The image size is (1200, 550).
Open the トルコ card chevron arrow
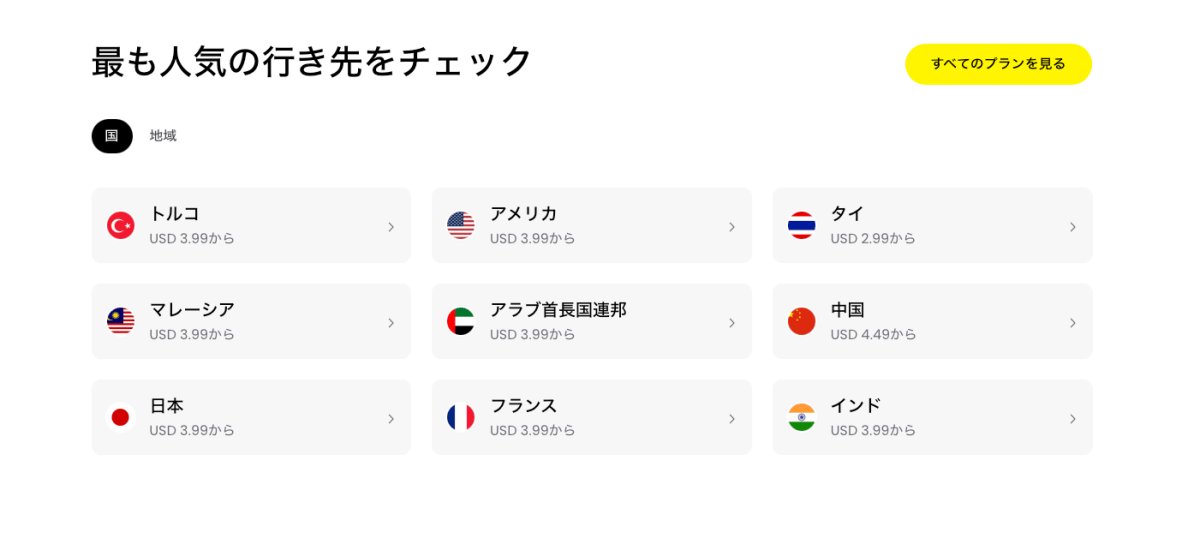point(391,227)
